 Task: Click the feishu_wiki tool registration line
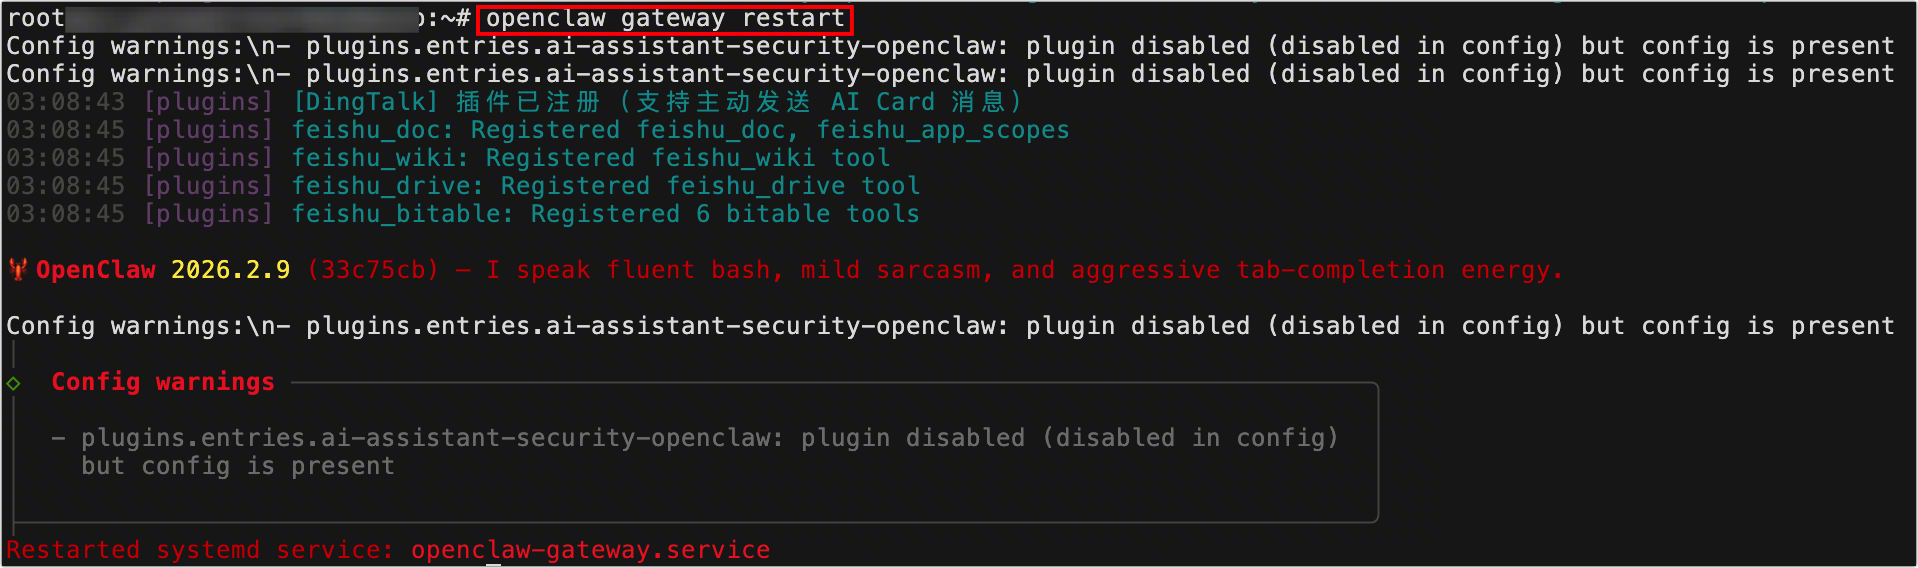click(x=590, y=158)
